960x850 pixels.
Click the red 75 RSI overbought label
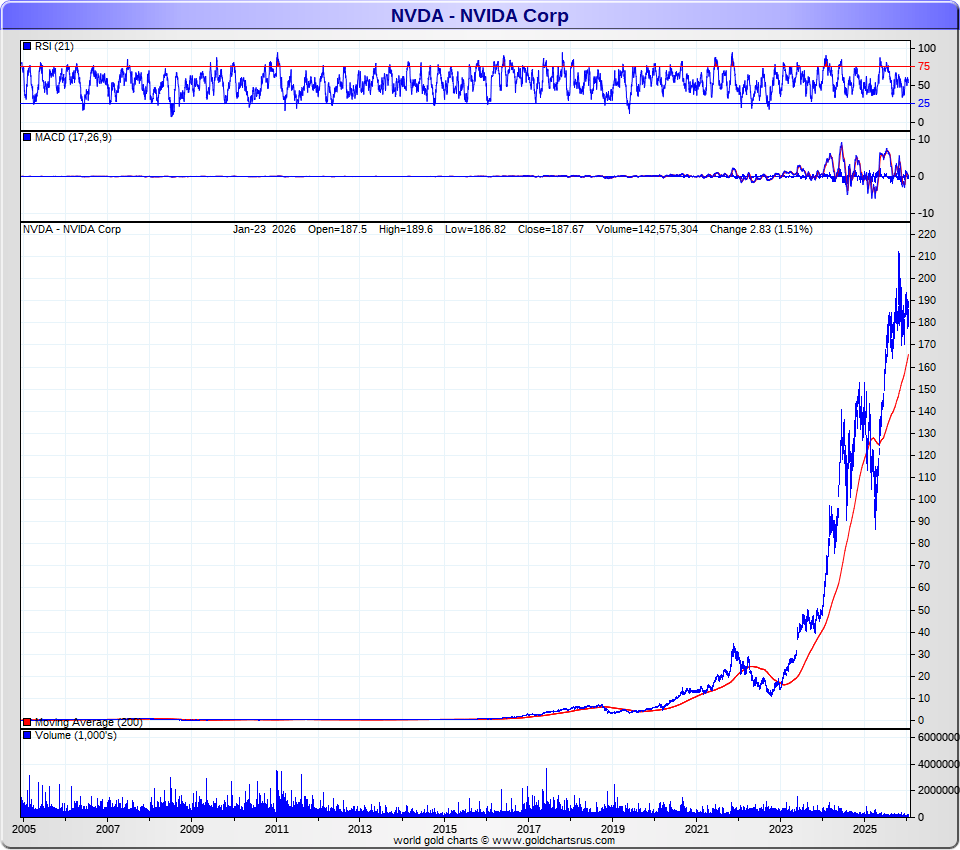click(x=925, y=66)
